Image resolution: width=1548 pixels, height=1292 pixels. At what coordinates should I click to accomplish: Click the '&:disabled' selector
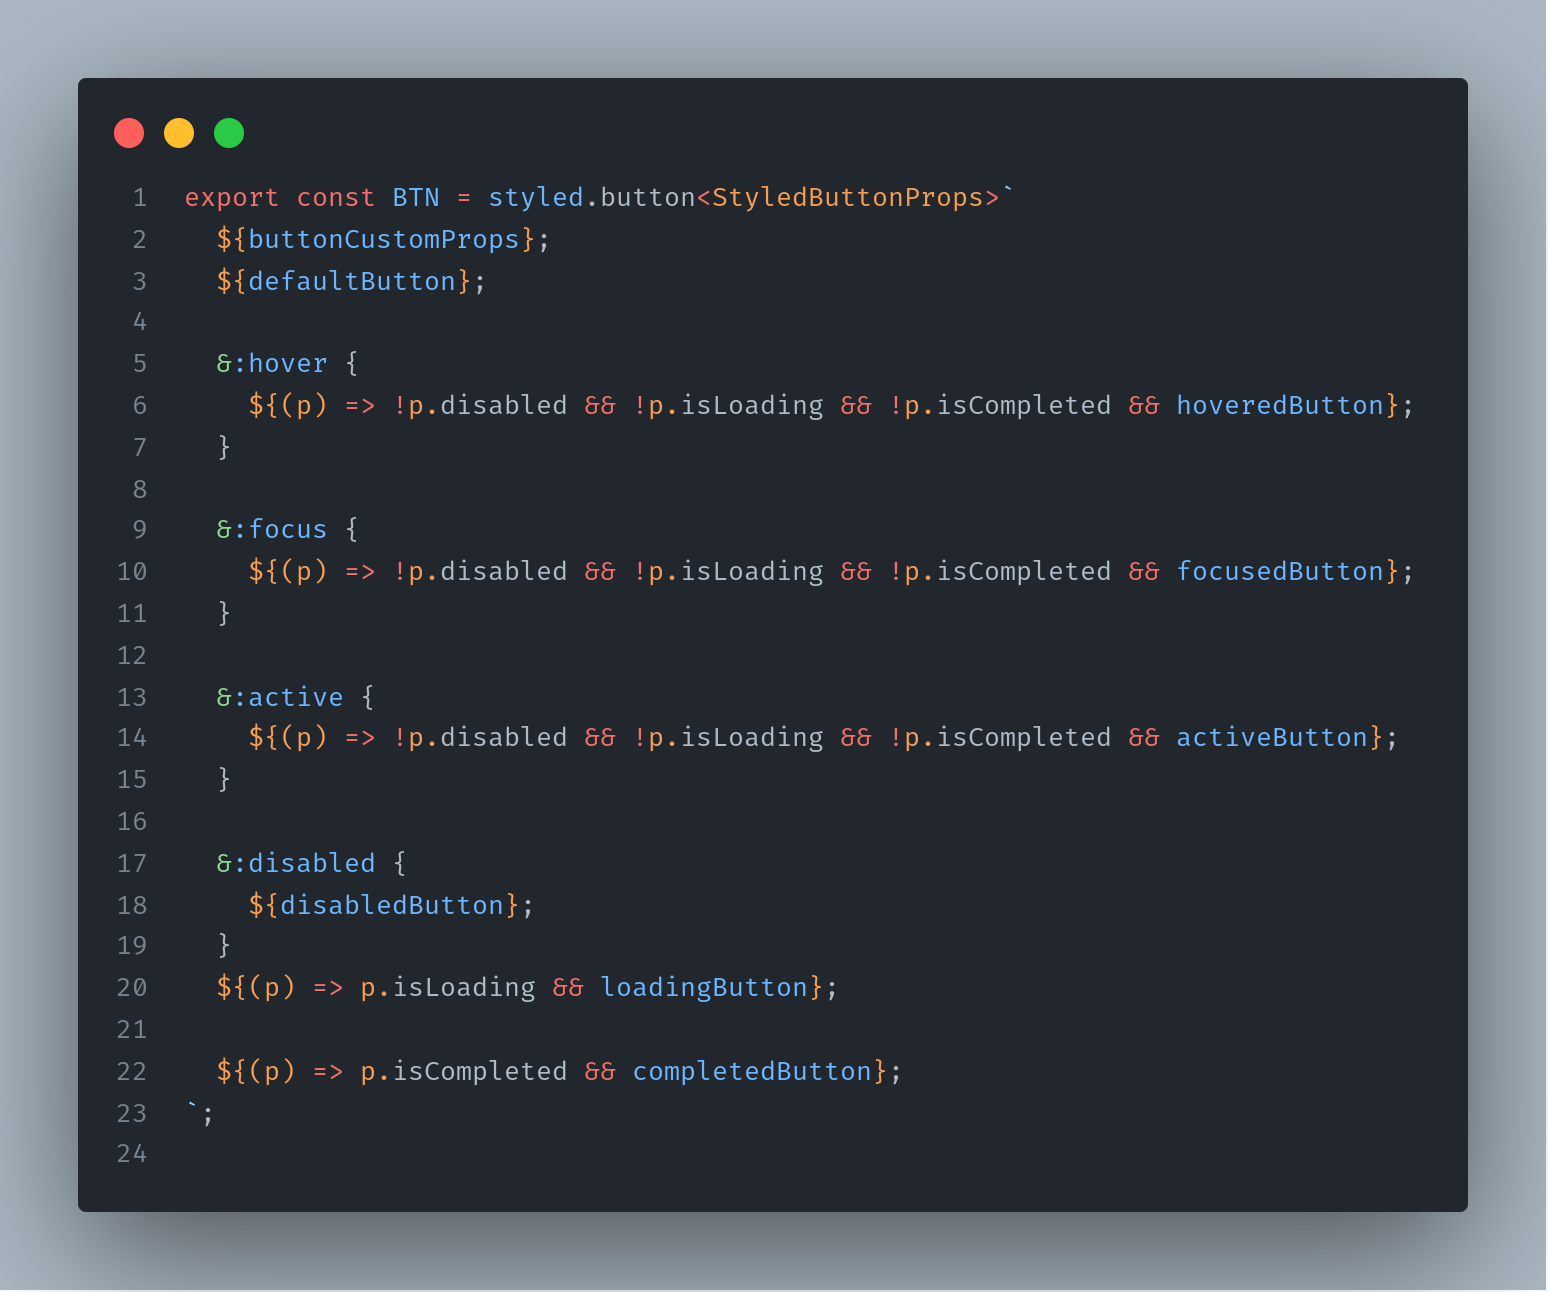click(x=296, y=864)
